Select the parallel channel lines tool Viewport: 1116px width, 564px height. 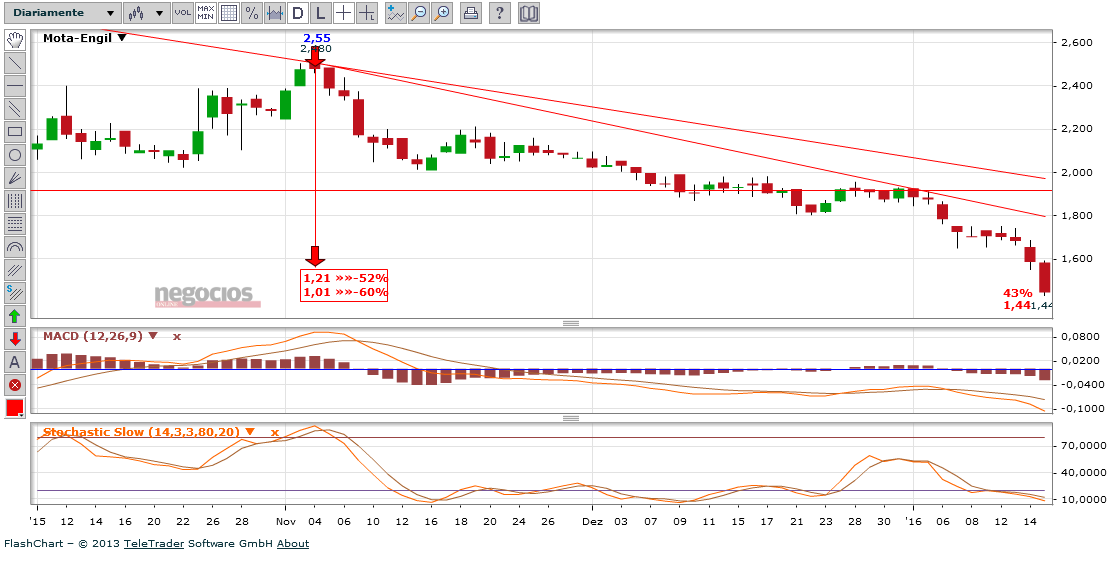(15, 109)
